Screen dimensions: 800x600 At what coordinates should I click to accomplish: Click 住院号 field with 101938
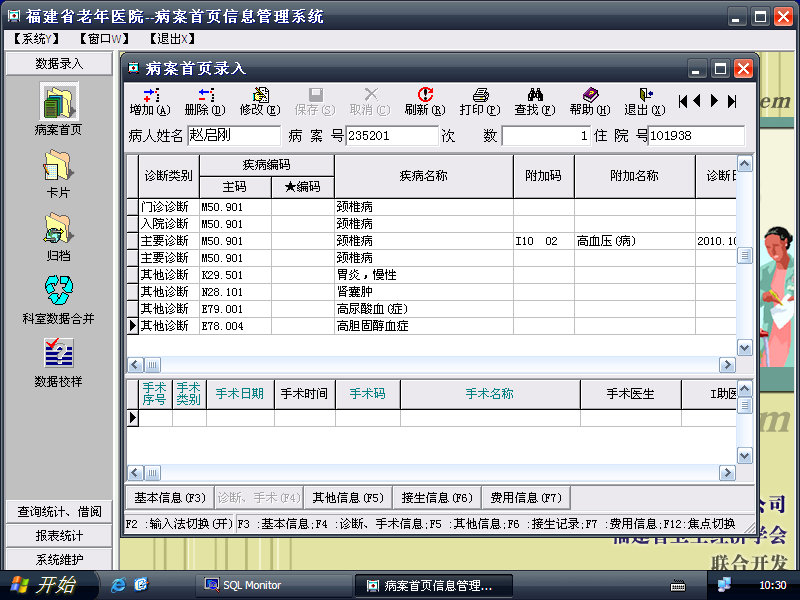point(696,136)
